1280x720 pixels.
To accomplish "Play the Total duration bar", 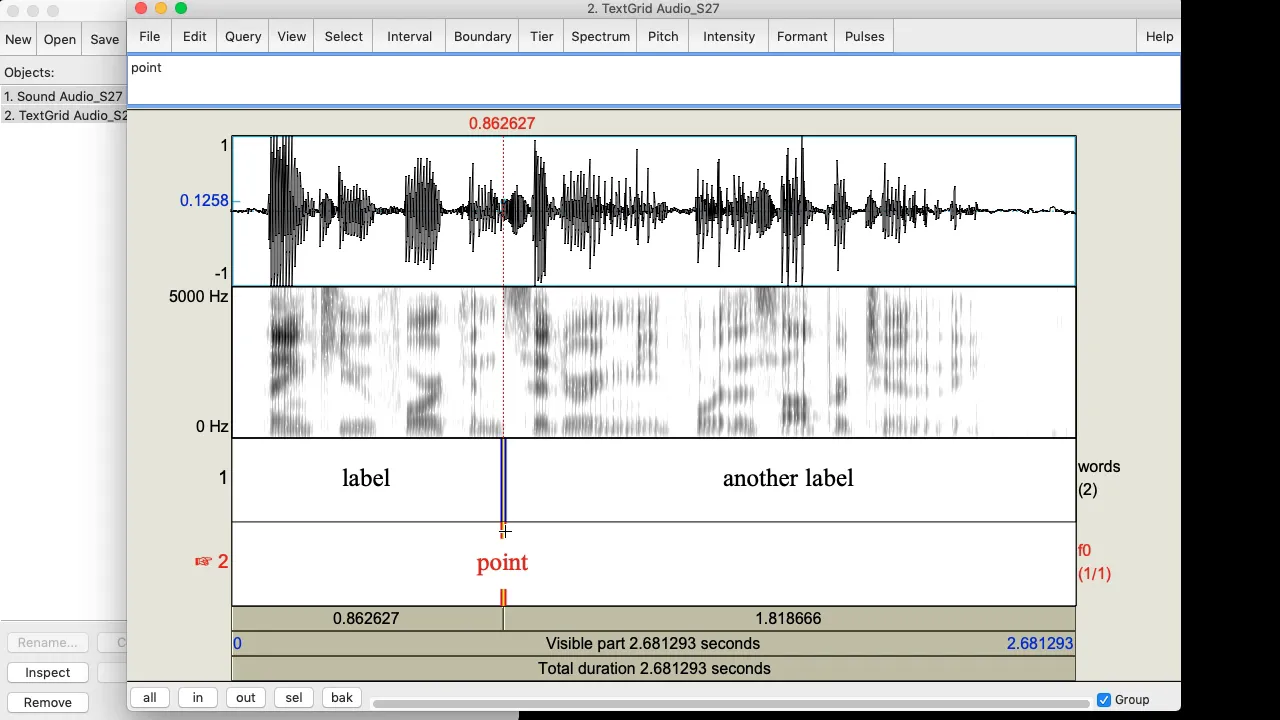I will point(654,668).
